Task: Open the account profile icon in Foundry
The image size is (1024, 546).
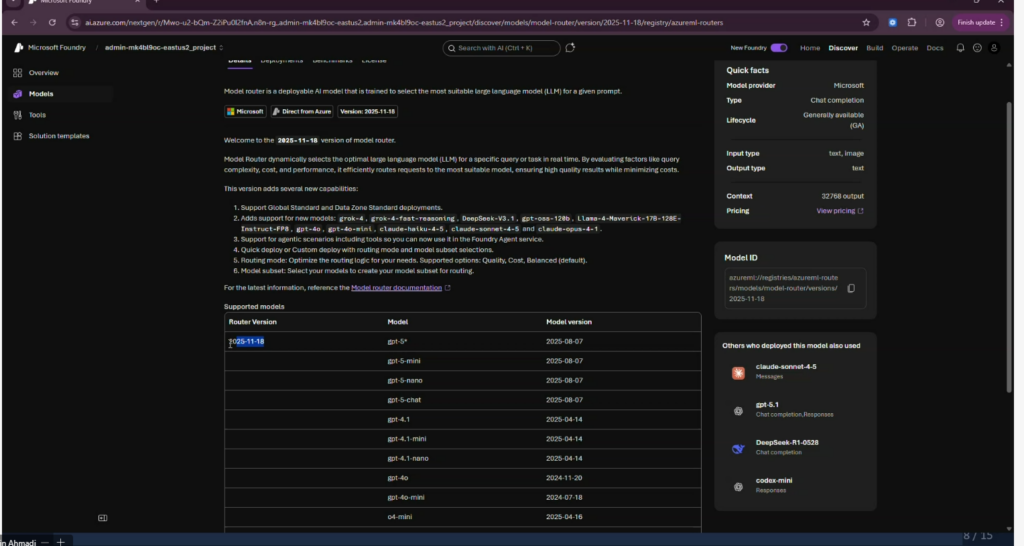Action: pos(993,48)
